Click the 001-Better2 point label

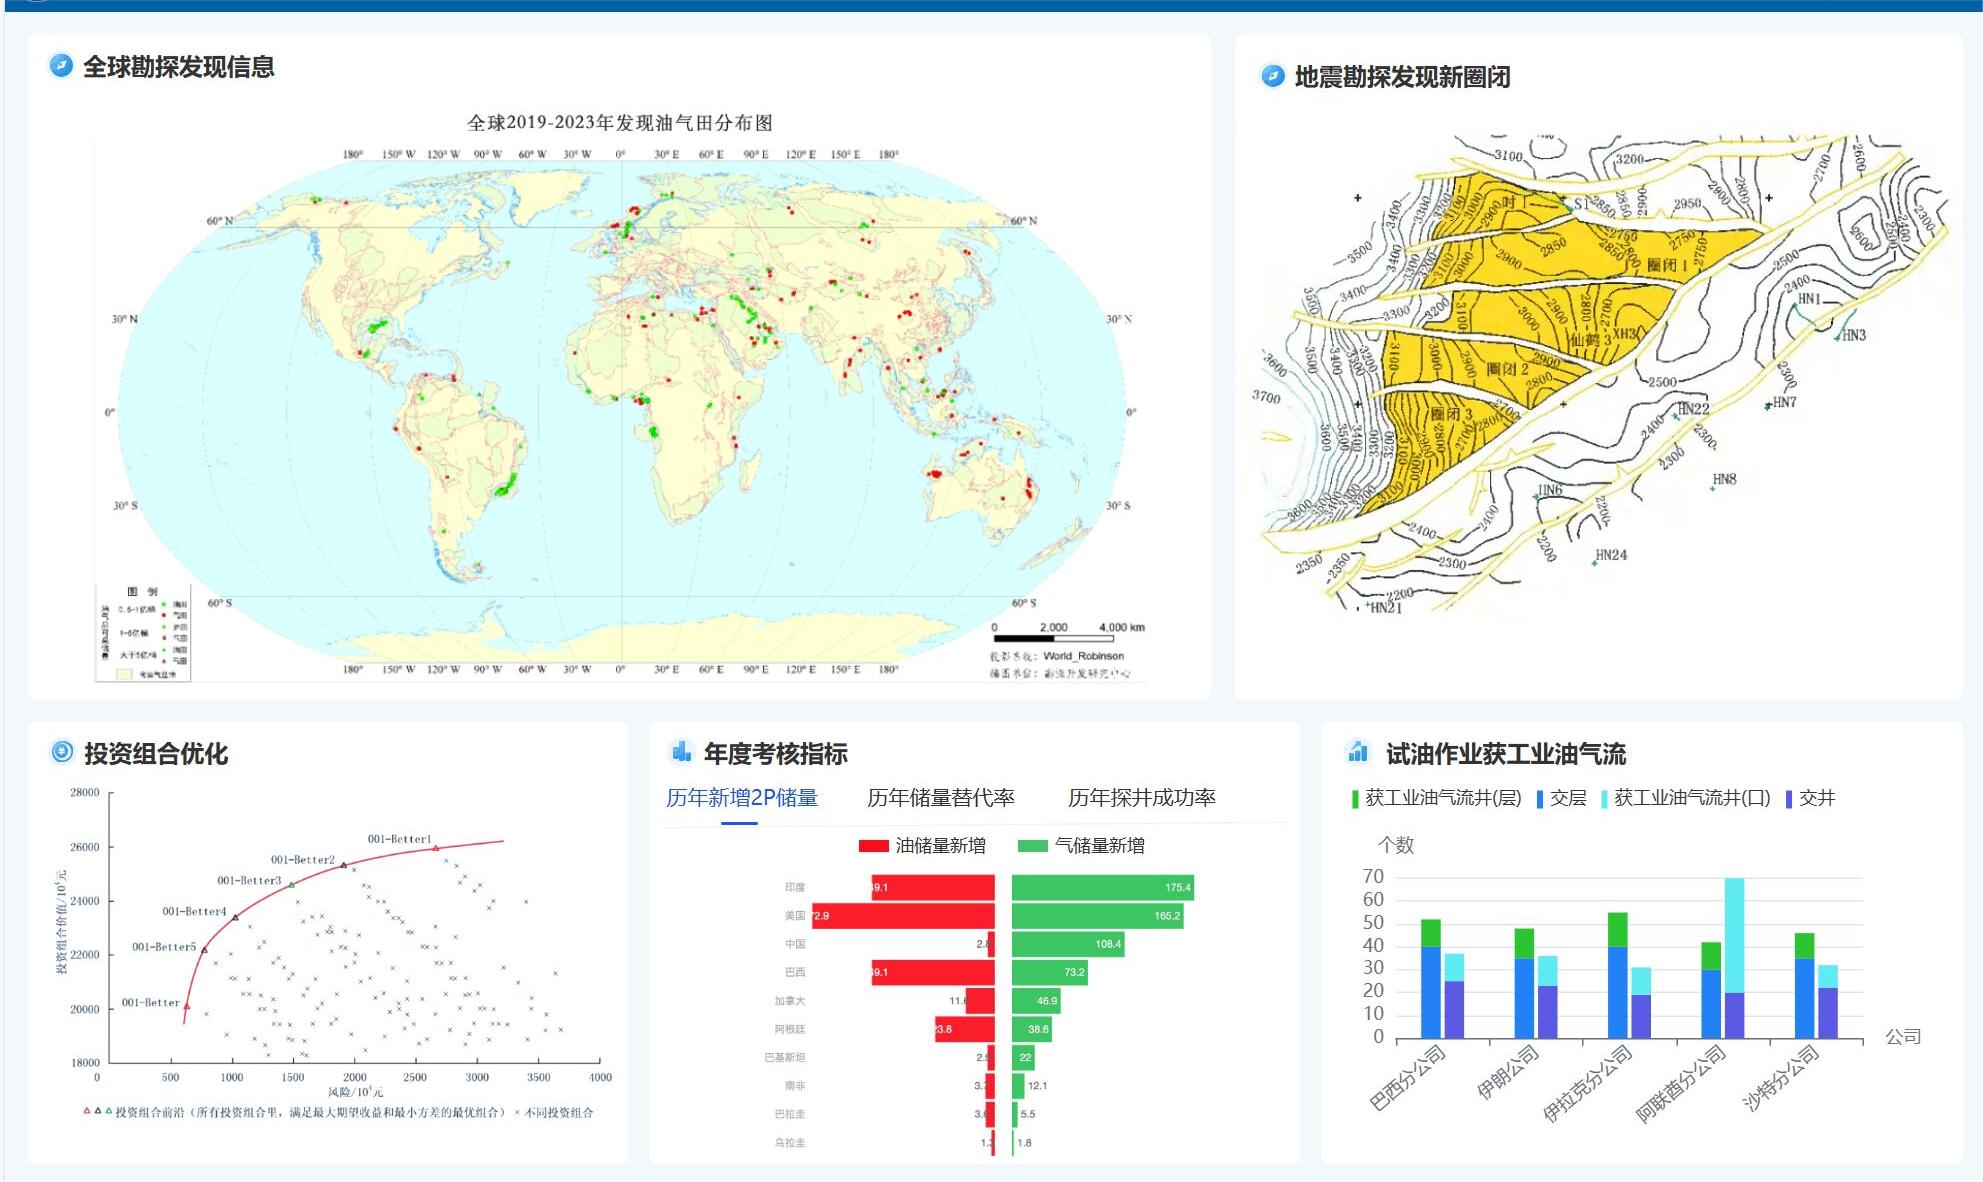303,860
